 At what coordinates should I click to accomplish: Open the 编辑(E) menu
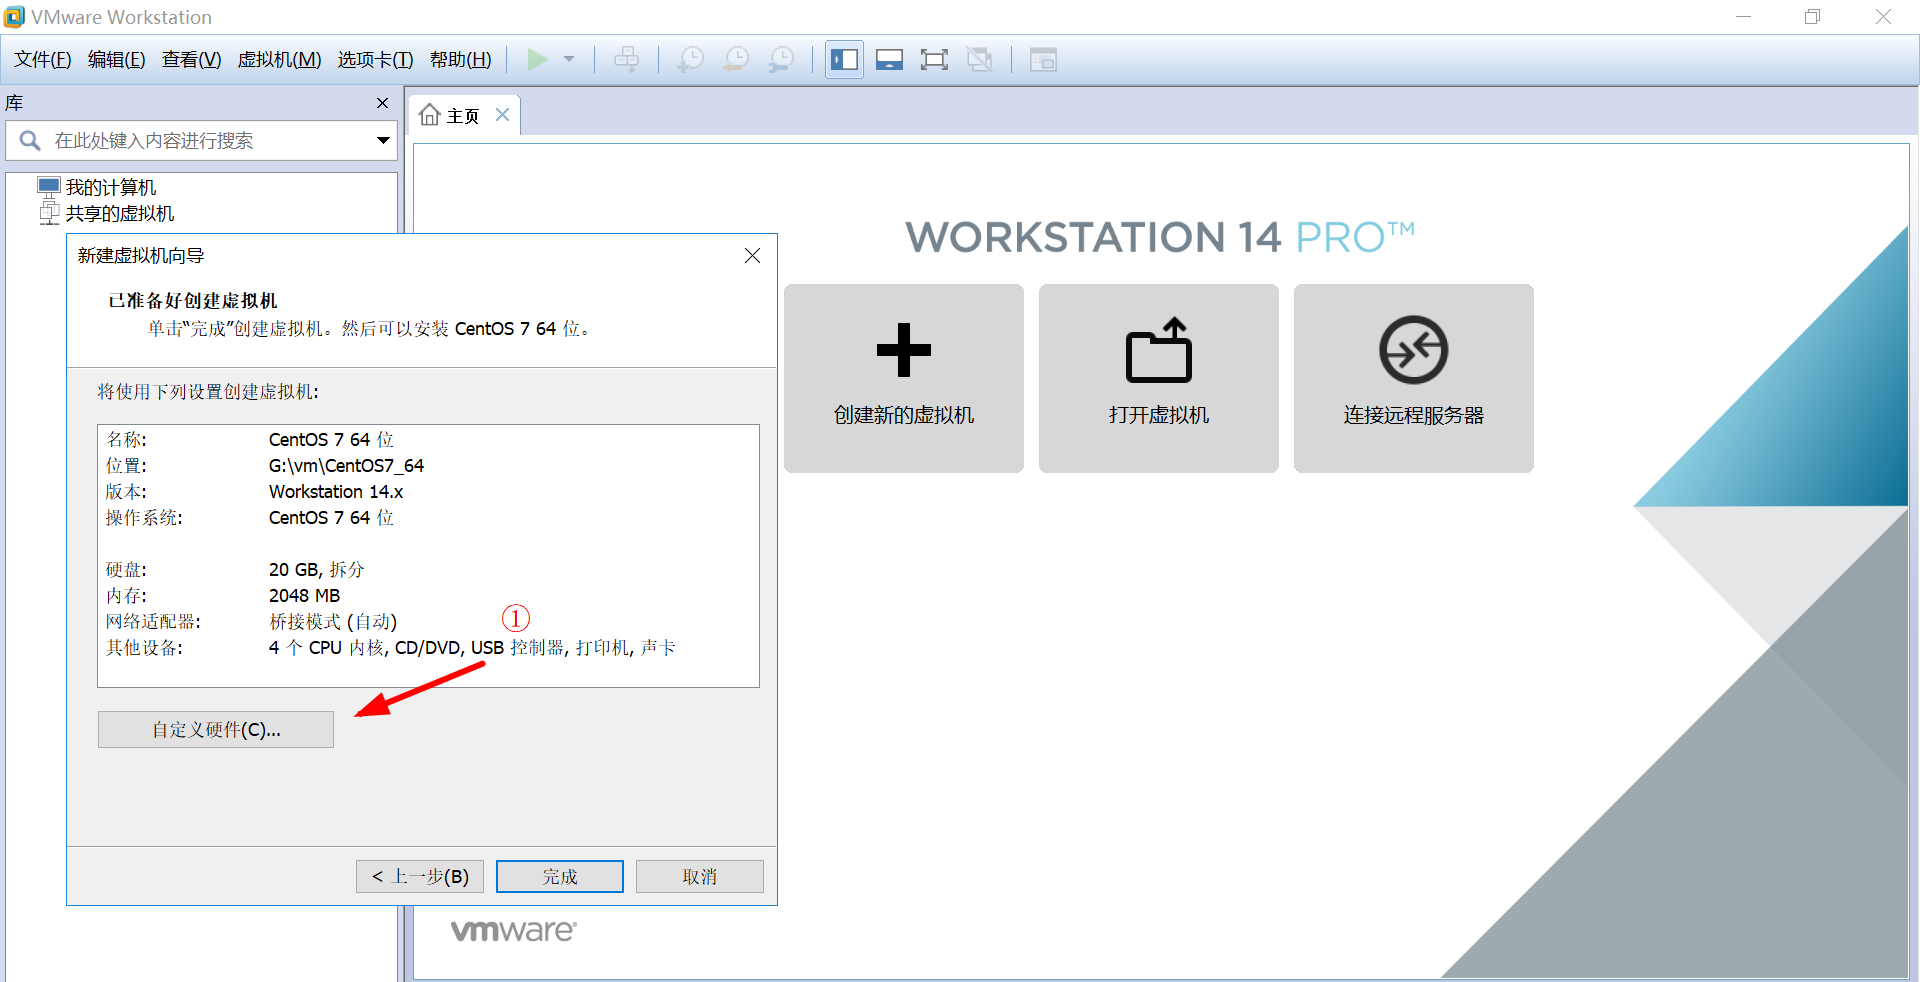pos(117,60)
